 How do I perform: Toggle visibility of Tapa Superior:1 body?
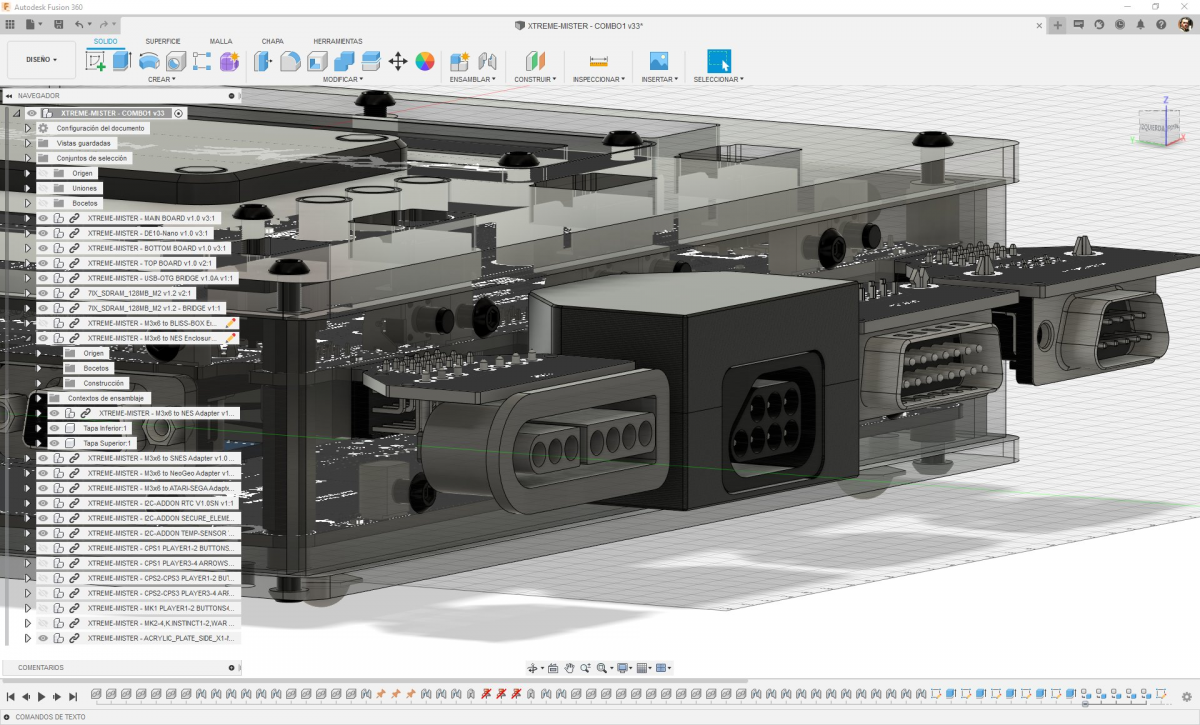pyautogui.click(x=54, y=443)
